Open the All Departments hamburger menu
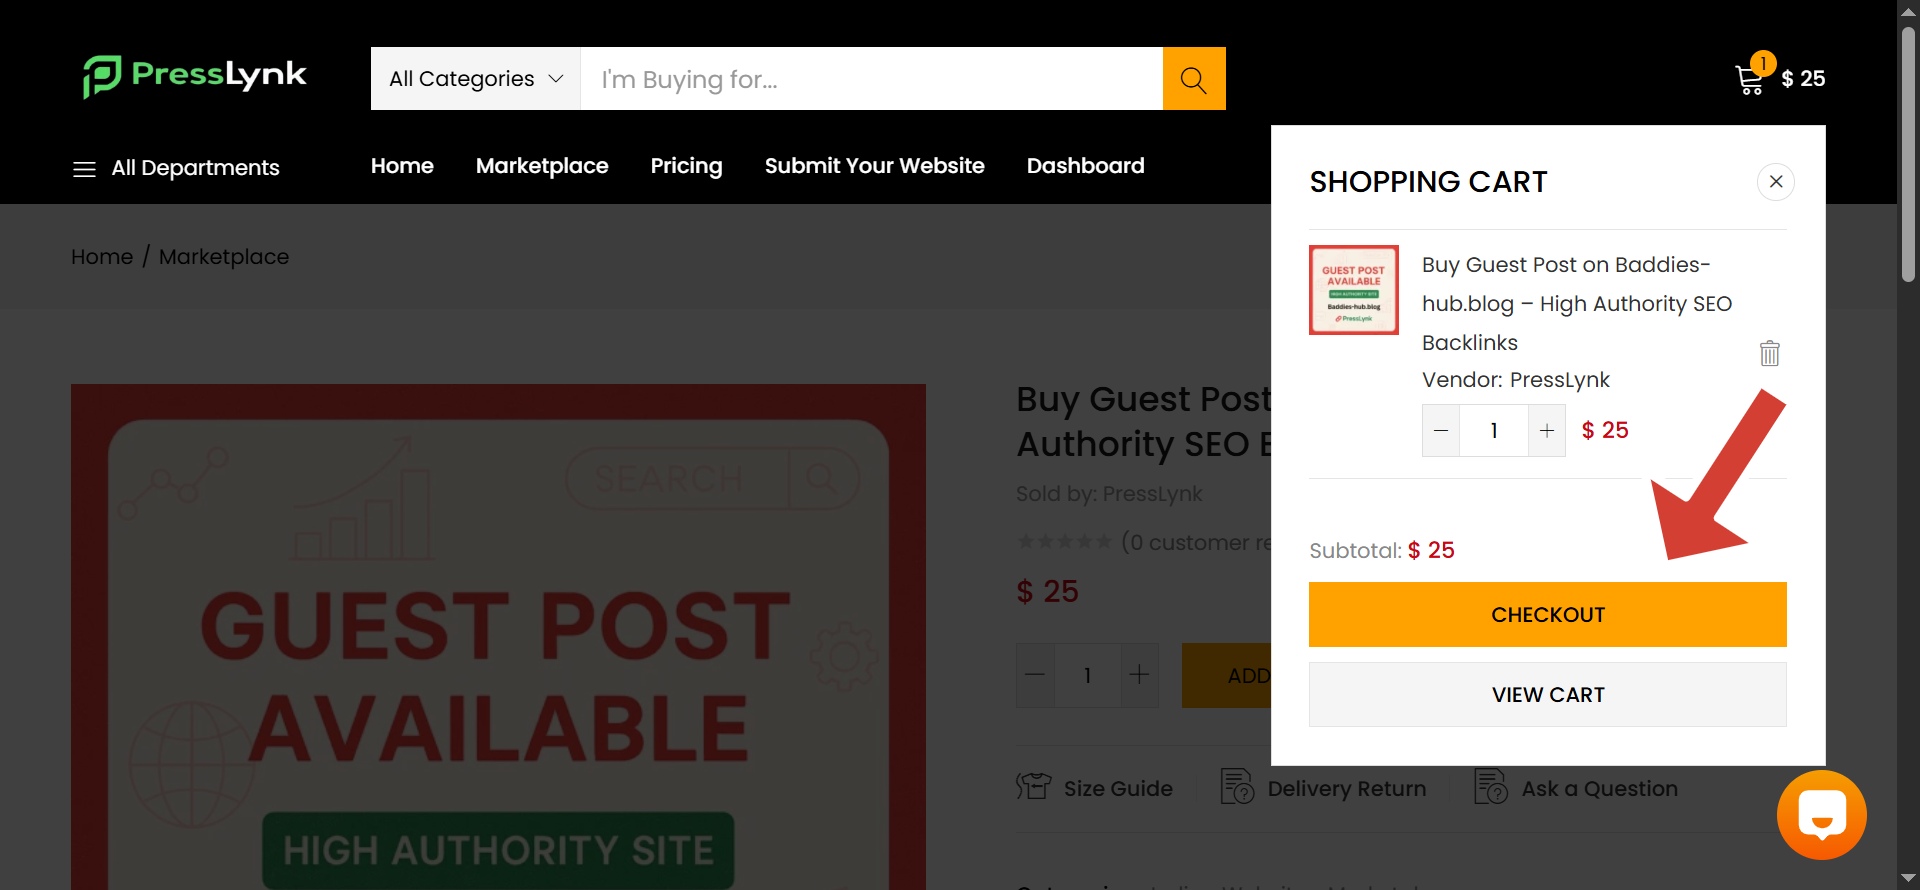Image resolution: width=1920 pixels, height=890 pixels. (x=84, y=168)
